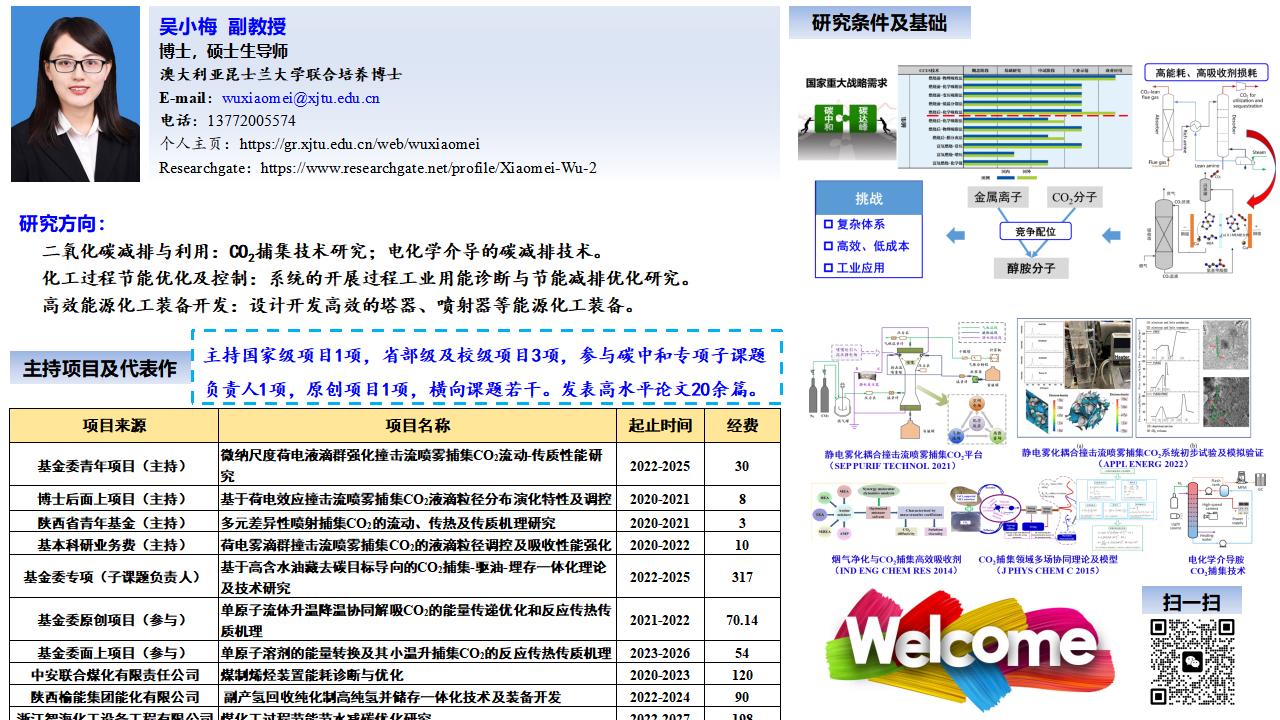Click the 研究条件及基础 section header

[x=879, y=22]
